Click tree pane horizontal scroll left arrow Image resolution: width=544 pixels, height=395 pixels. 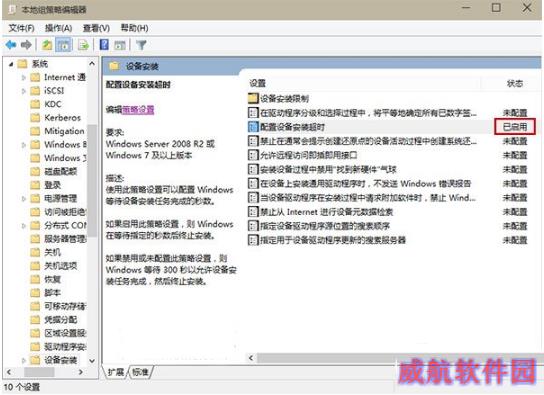[9, 372]
